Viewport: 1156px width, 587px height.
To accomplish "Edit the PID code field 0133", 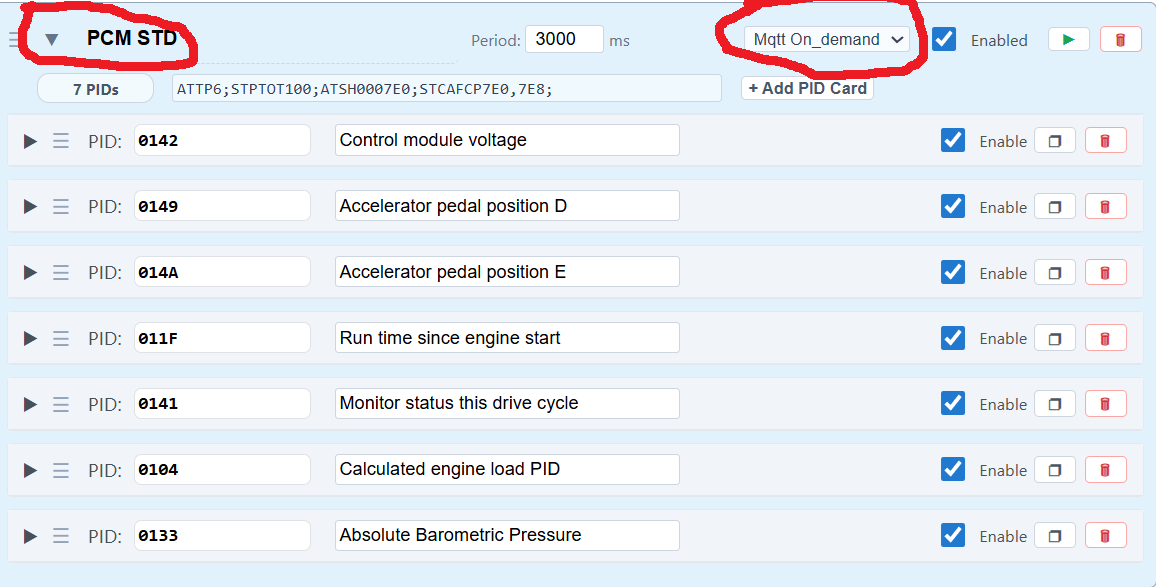I will coord(222,535).
